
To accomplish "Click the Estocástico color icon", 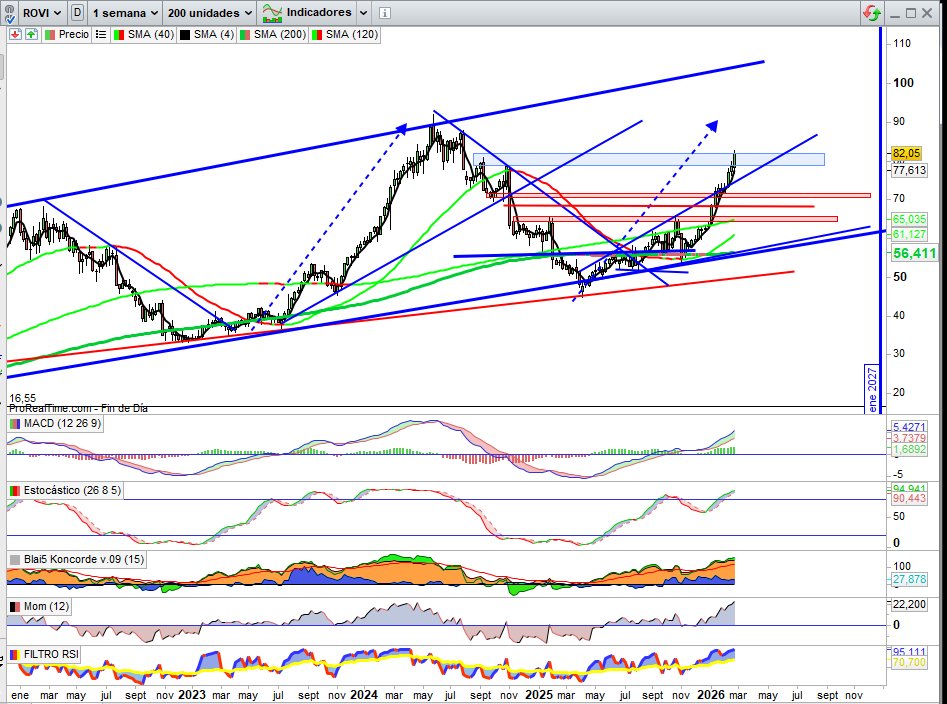I will (x=15, y=491).
